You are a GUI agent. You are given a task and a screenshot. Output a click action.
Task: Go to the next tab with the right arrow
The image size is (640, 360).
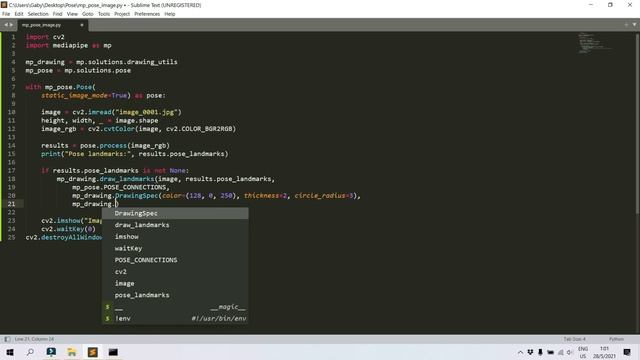coord(11,25)
